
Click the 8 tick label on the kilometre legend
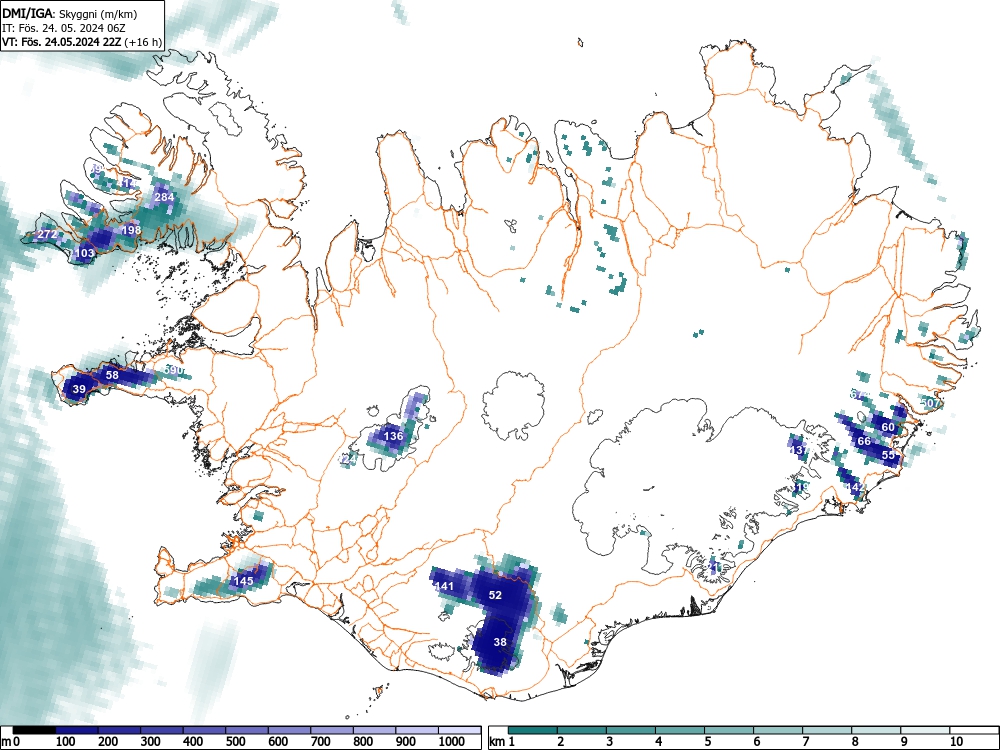coord(855,742)
